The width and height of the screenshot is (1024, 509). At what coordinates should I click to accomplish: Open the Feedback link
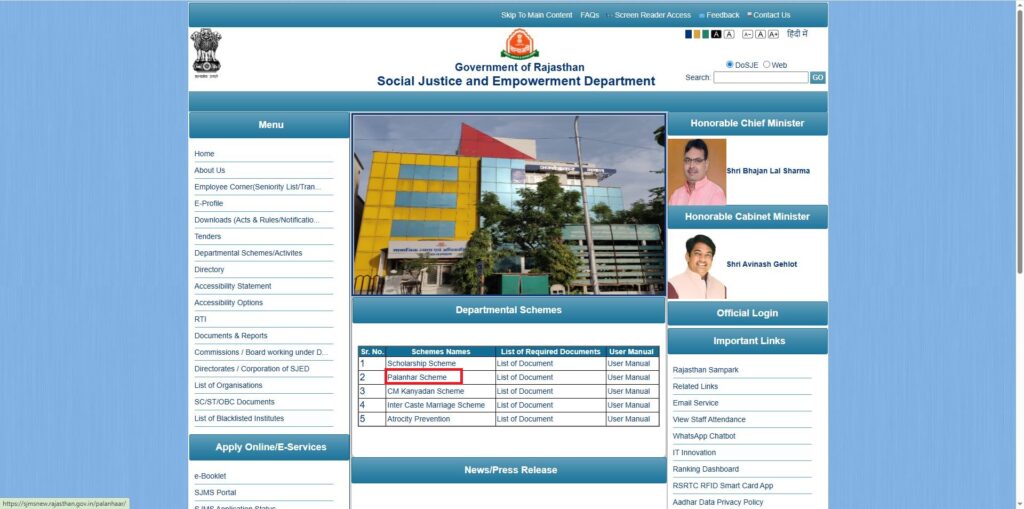(x=722, y=15)
